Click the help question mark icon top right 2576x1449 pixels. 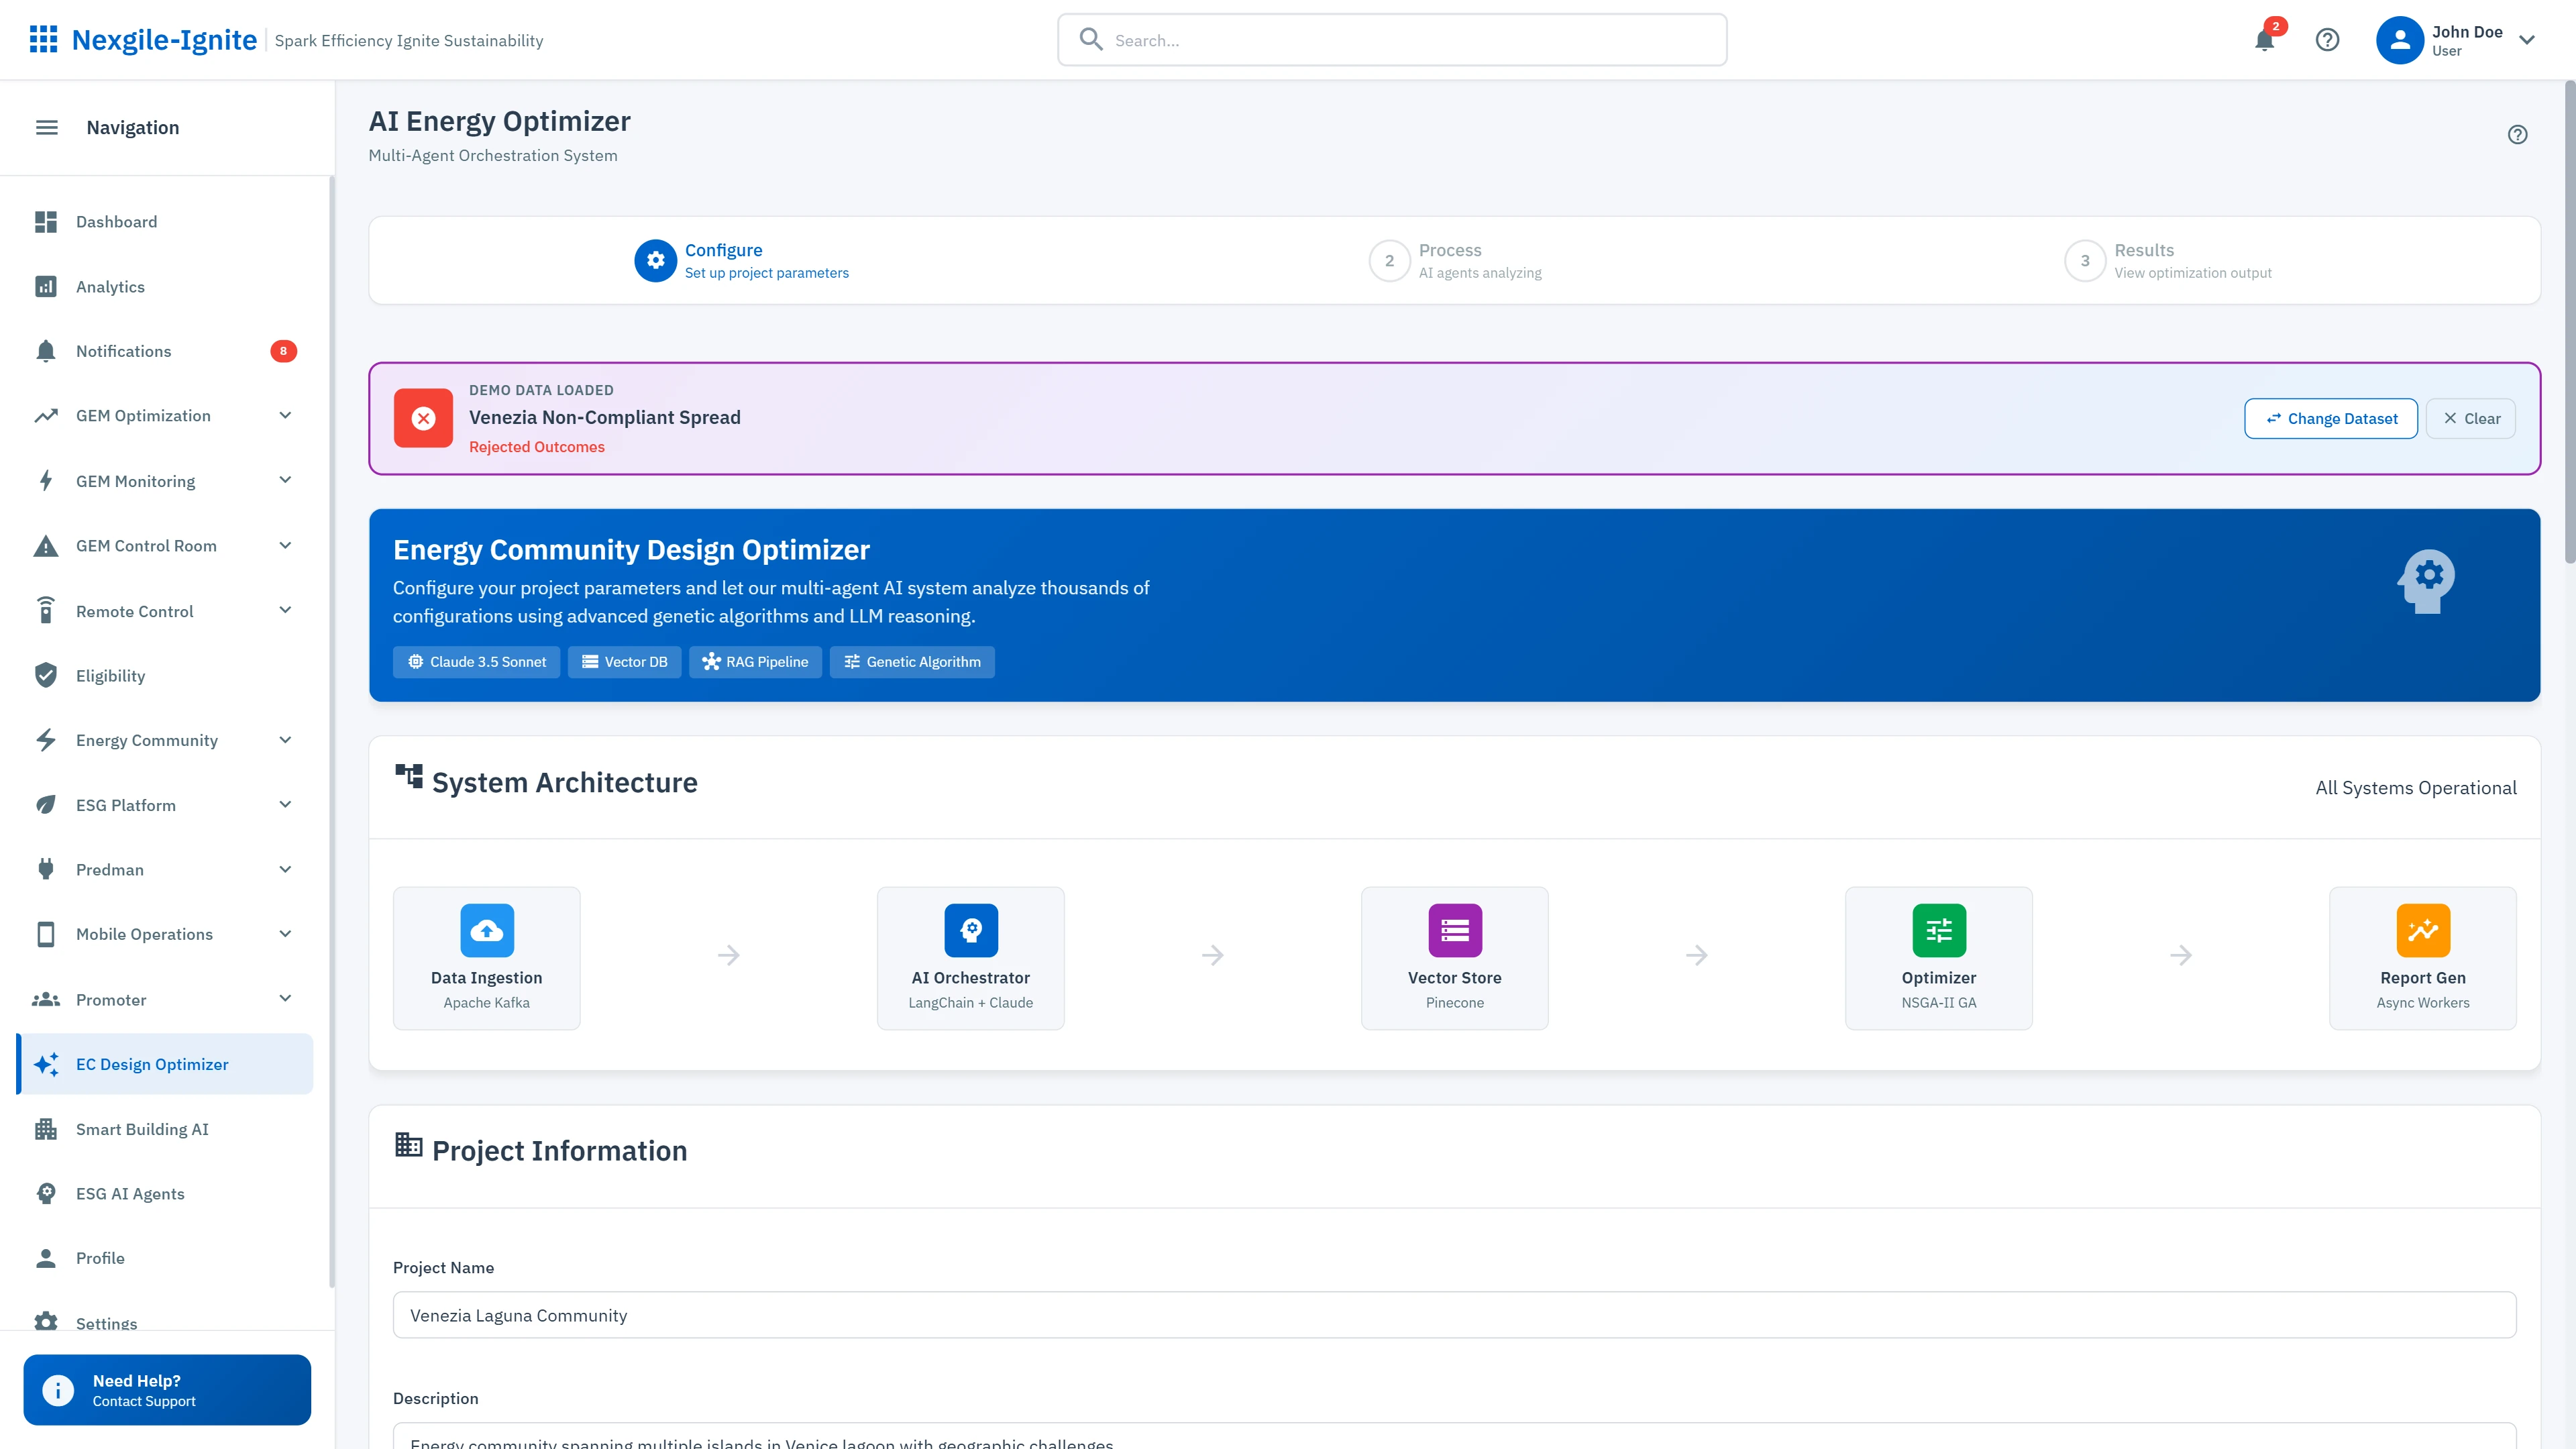point(2328,40)
